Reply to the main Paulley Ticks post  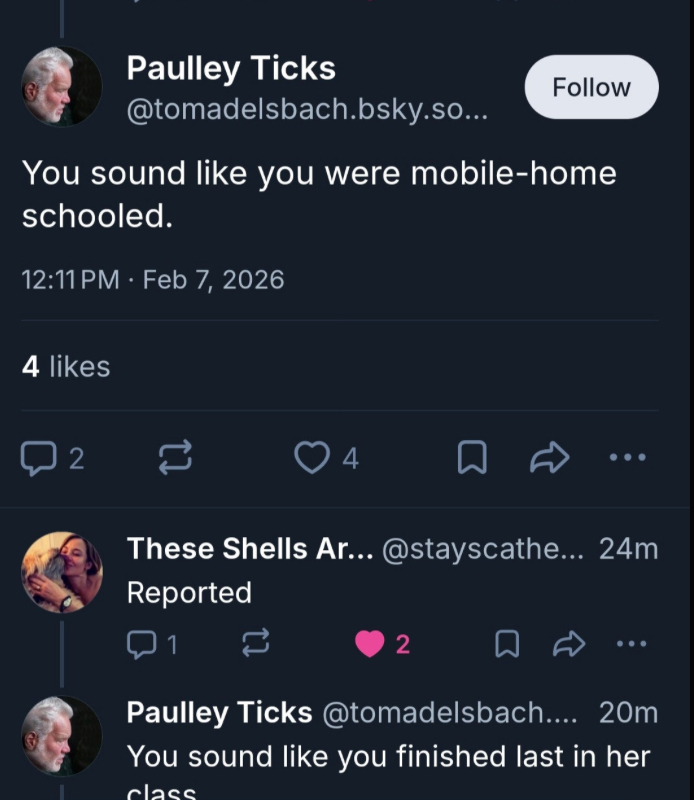(x=40, y=458)
